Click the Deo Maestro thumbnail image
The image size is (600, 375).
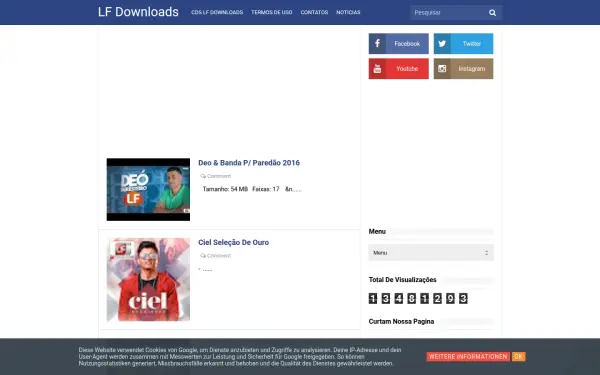(148, 189)
